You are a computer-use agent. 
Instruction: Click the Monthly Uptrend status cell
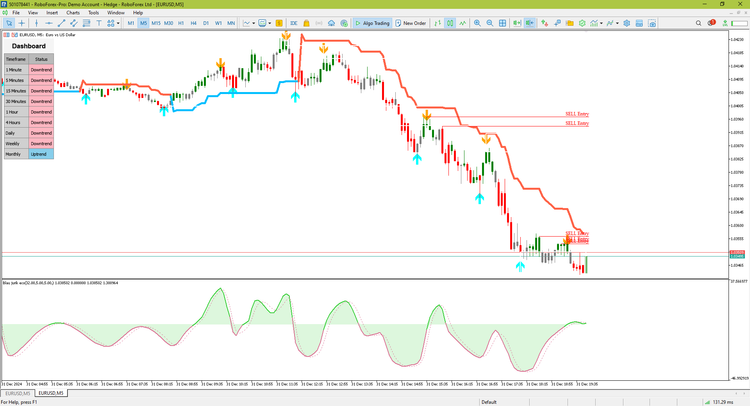[x=41, y=154]
